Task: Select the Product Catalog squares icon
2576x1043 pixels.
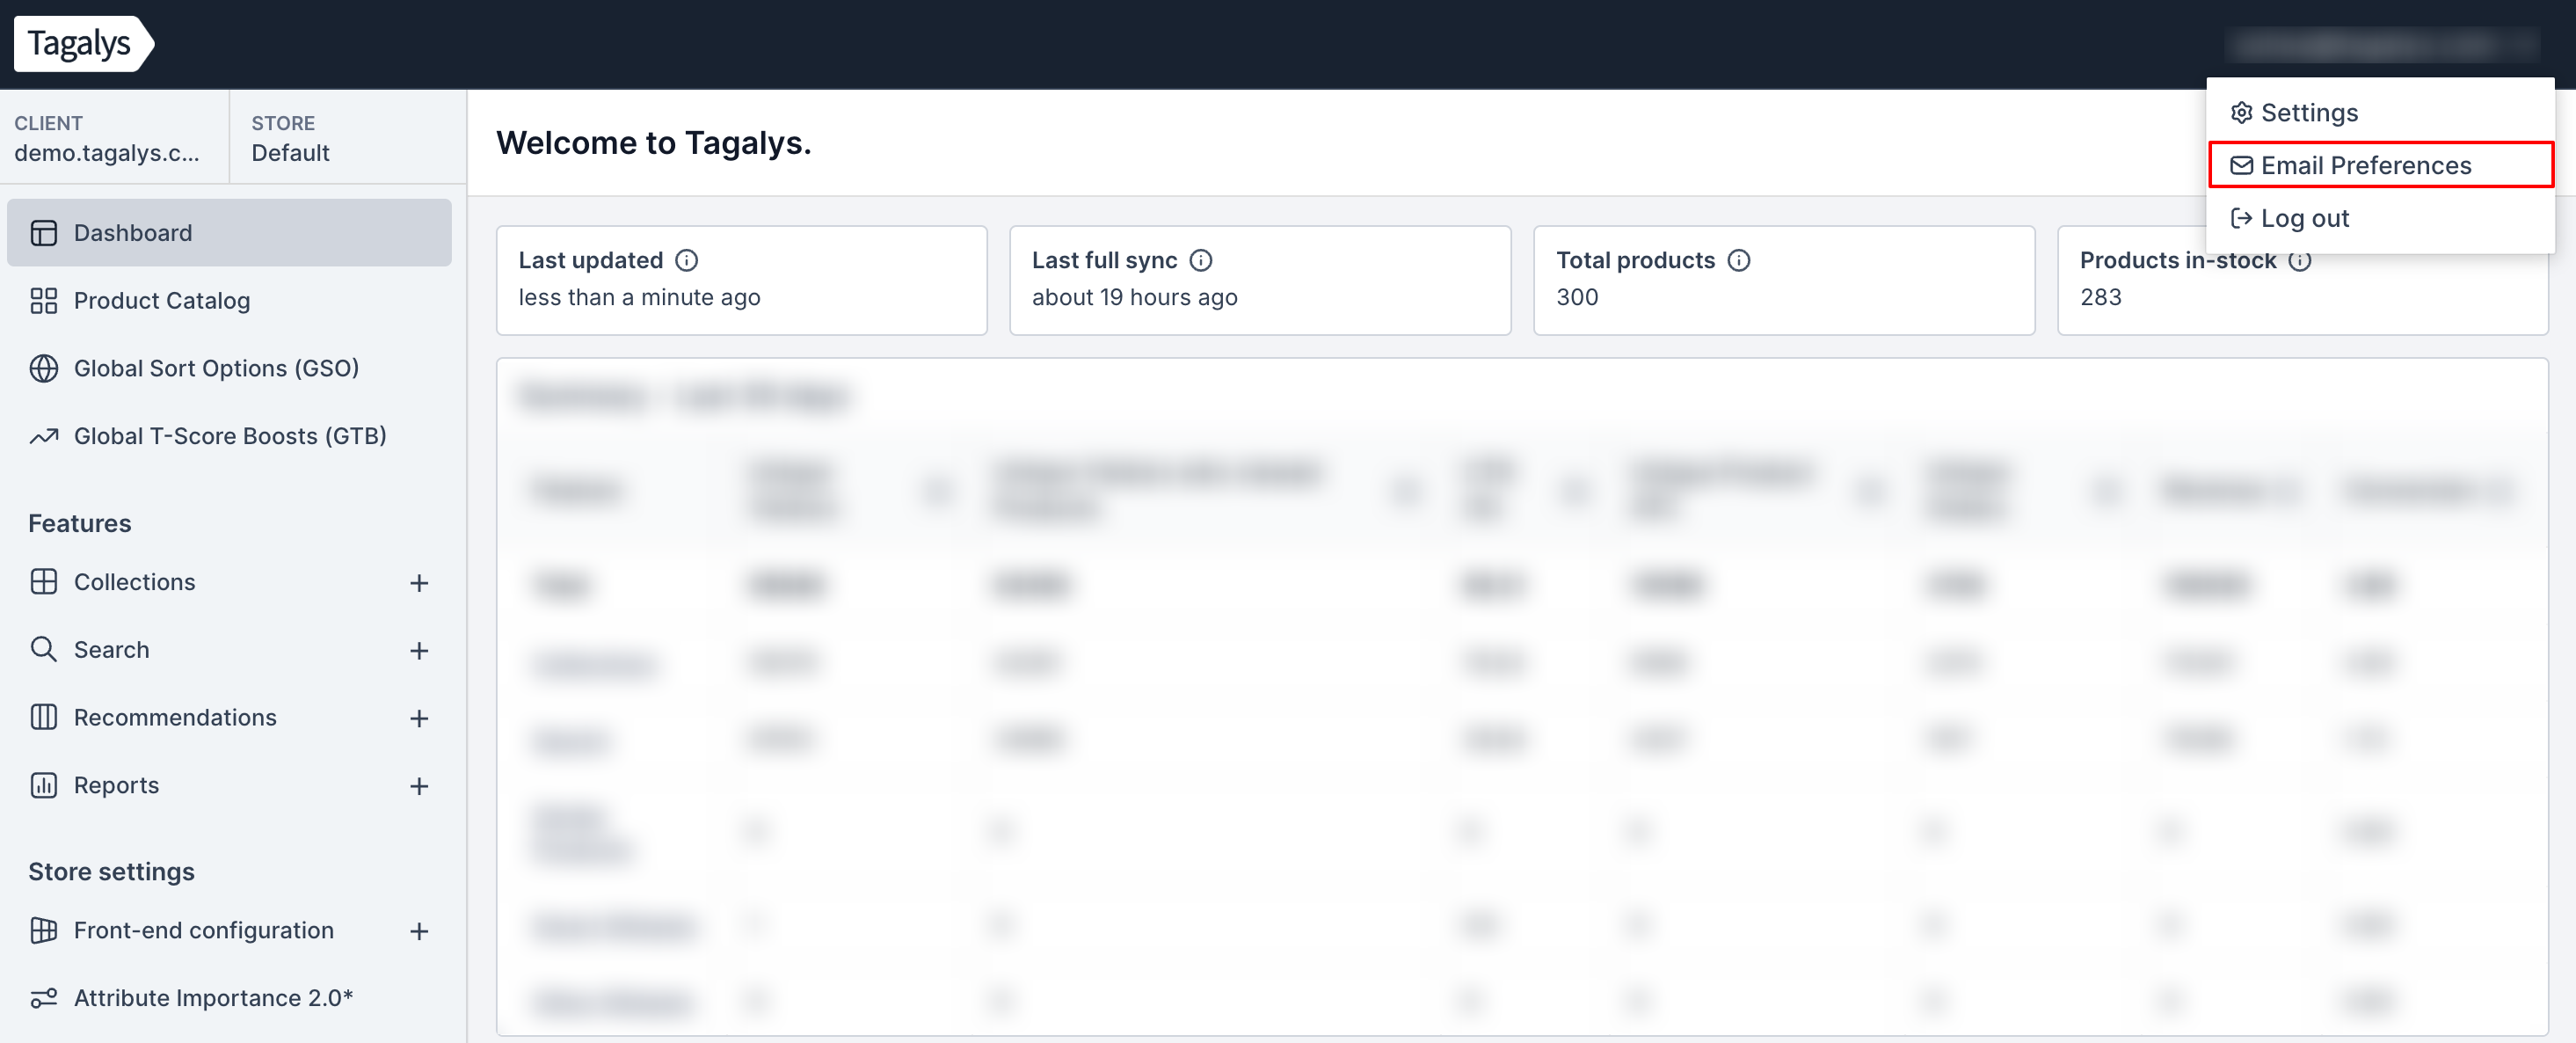Action: (x=44, y=301)
